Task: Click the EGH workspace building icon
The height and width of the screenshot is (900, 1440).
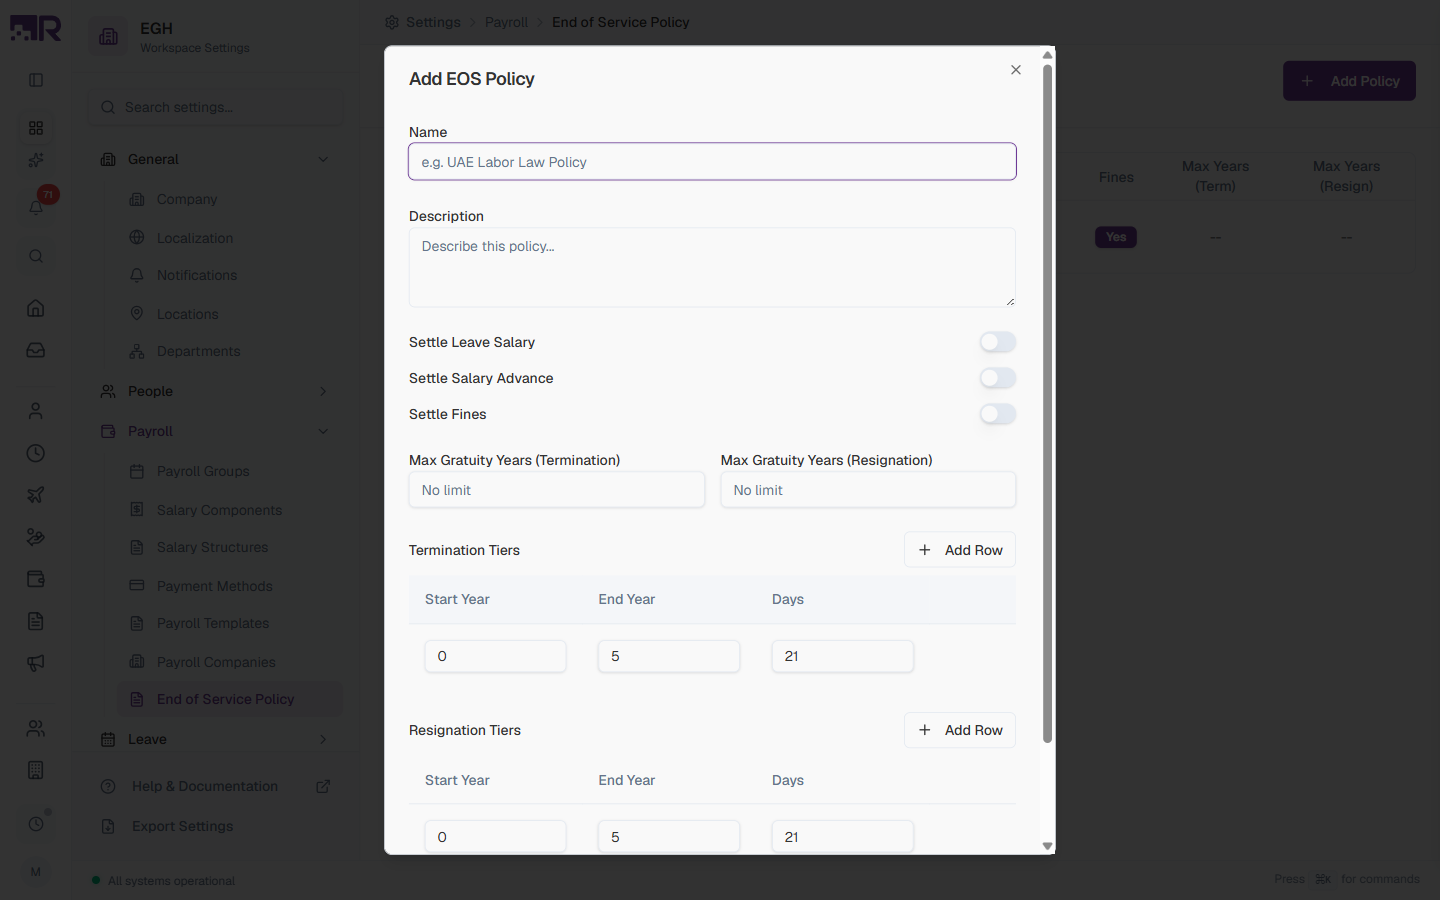Action: (109, 37)
